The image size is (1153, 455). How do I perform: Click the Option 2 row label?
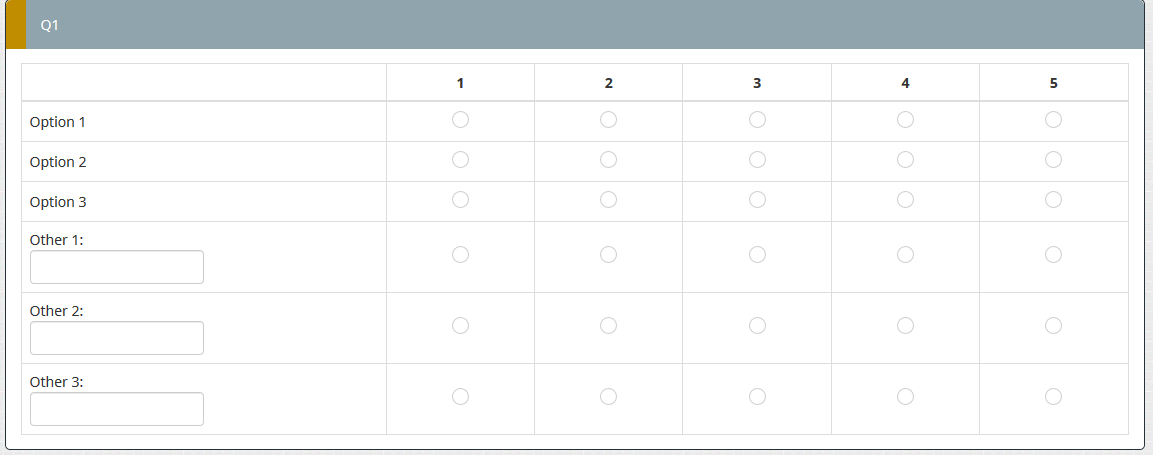pyautogui.click(x=58, y=162)
